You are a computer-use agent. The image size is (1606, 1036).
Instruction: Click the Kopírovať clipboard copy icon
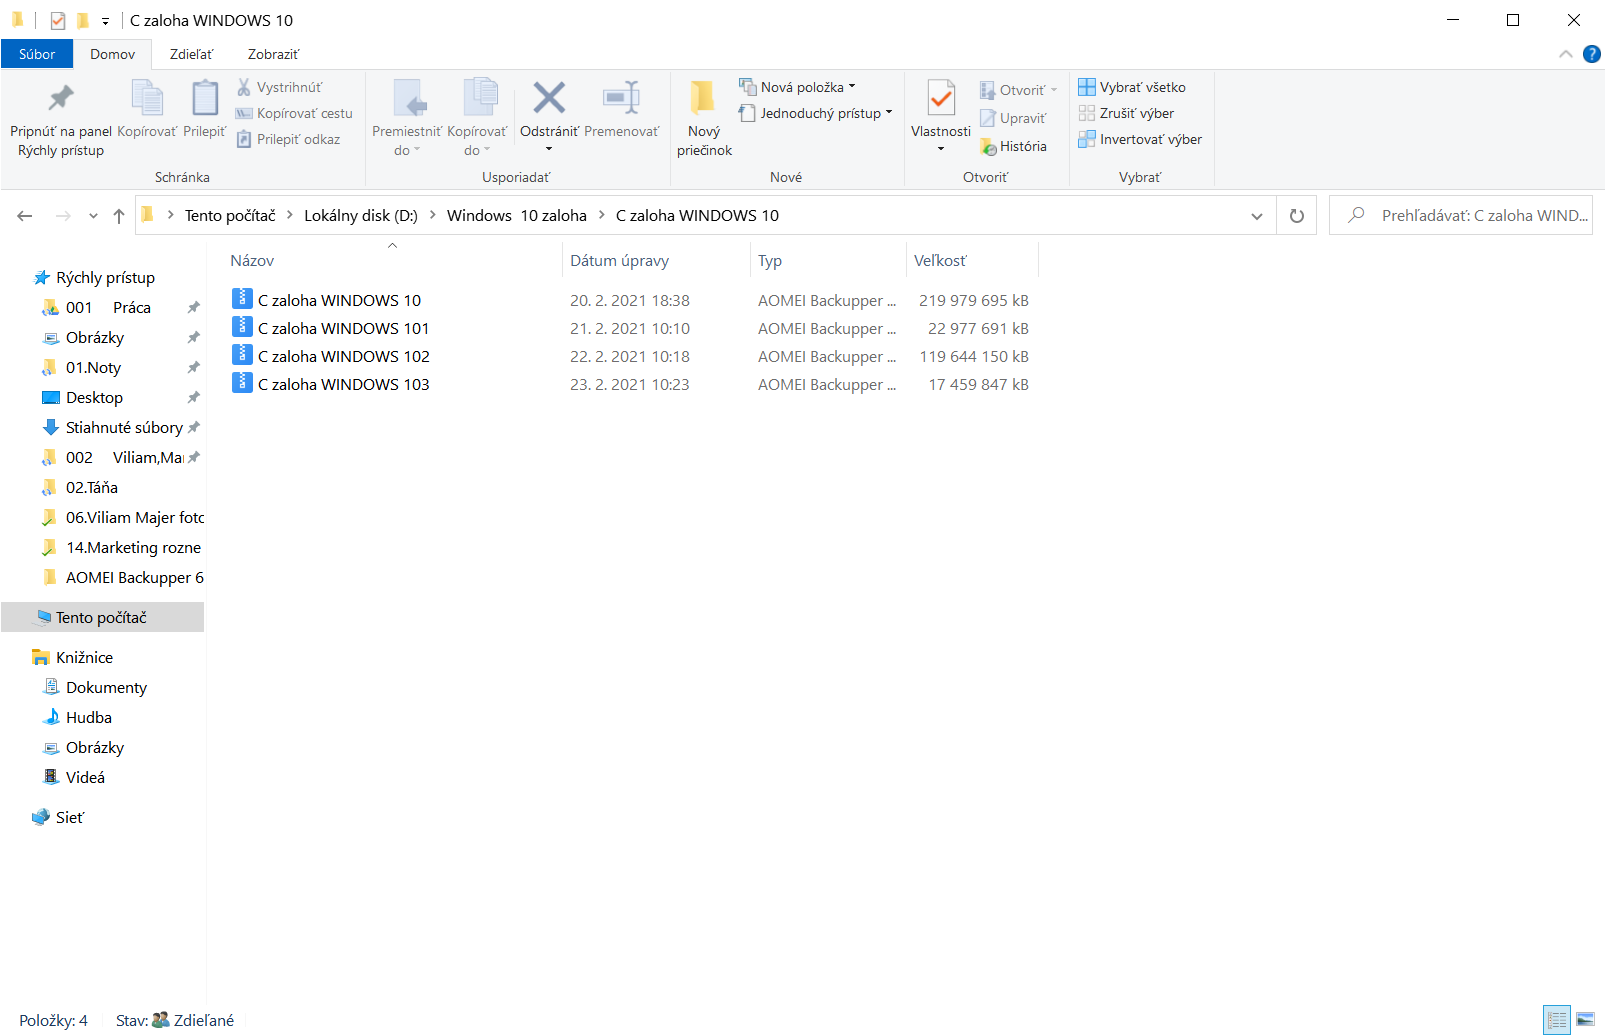coord(147,98)
